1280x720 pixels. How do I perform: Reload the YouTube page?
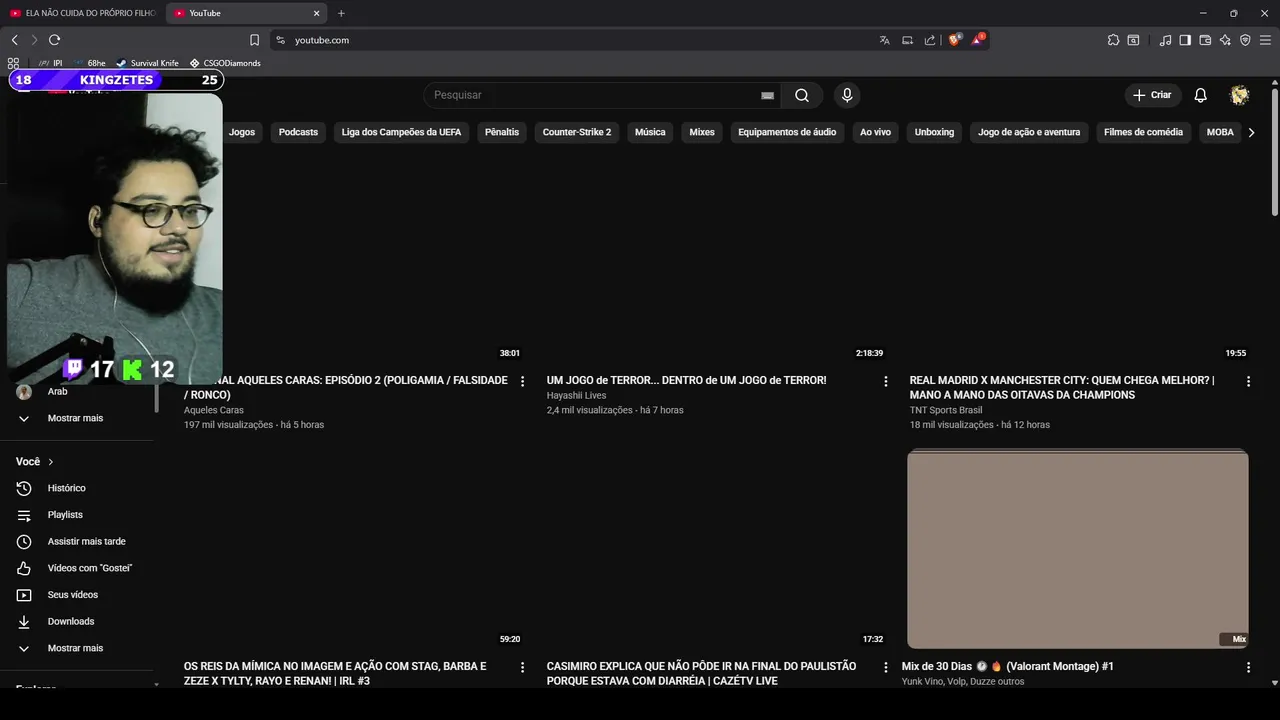point(54,40)
